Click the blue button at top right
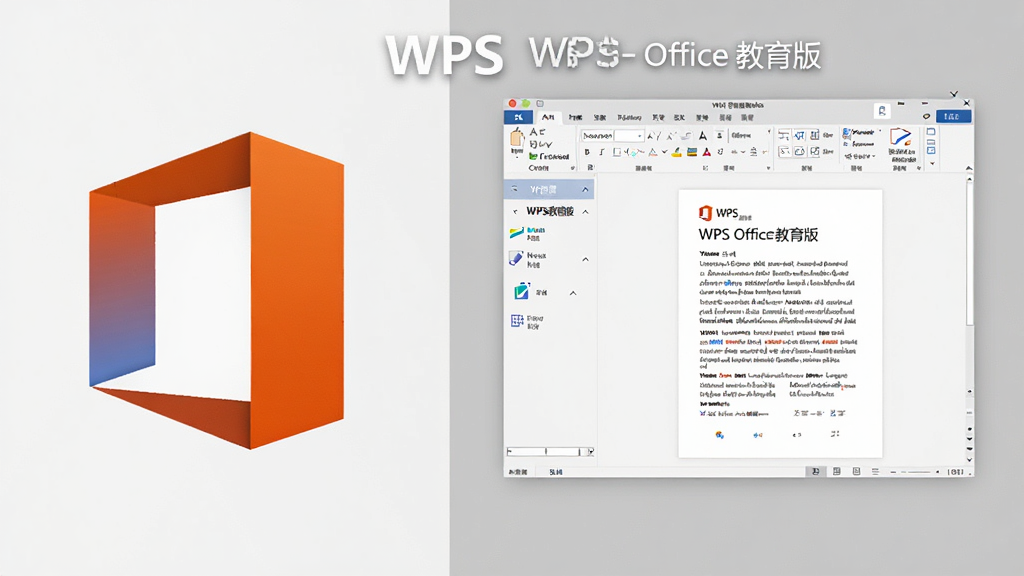The width and height of the screenshot is (1024, 576). pos(953,116)
